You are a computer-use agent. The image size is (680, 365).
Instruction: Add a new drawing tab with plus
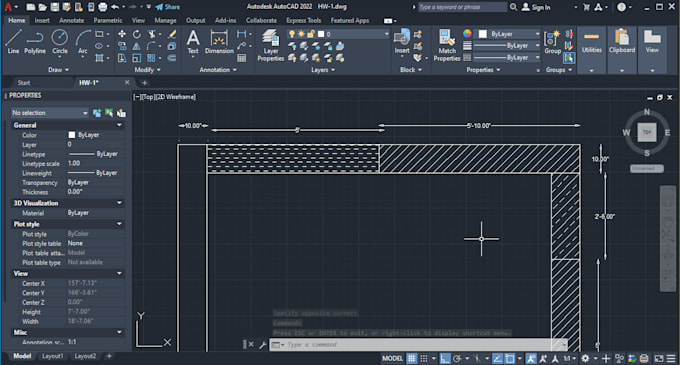coord(144,82)
